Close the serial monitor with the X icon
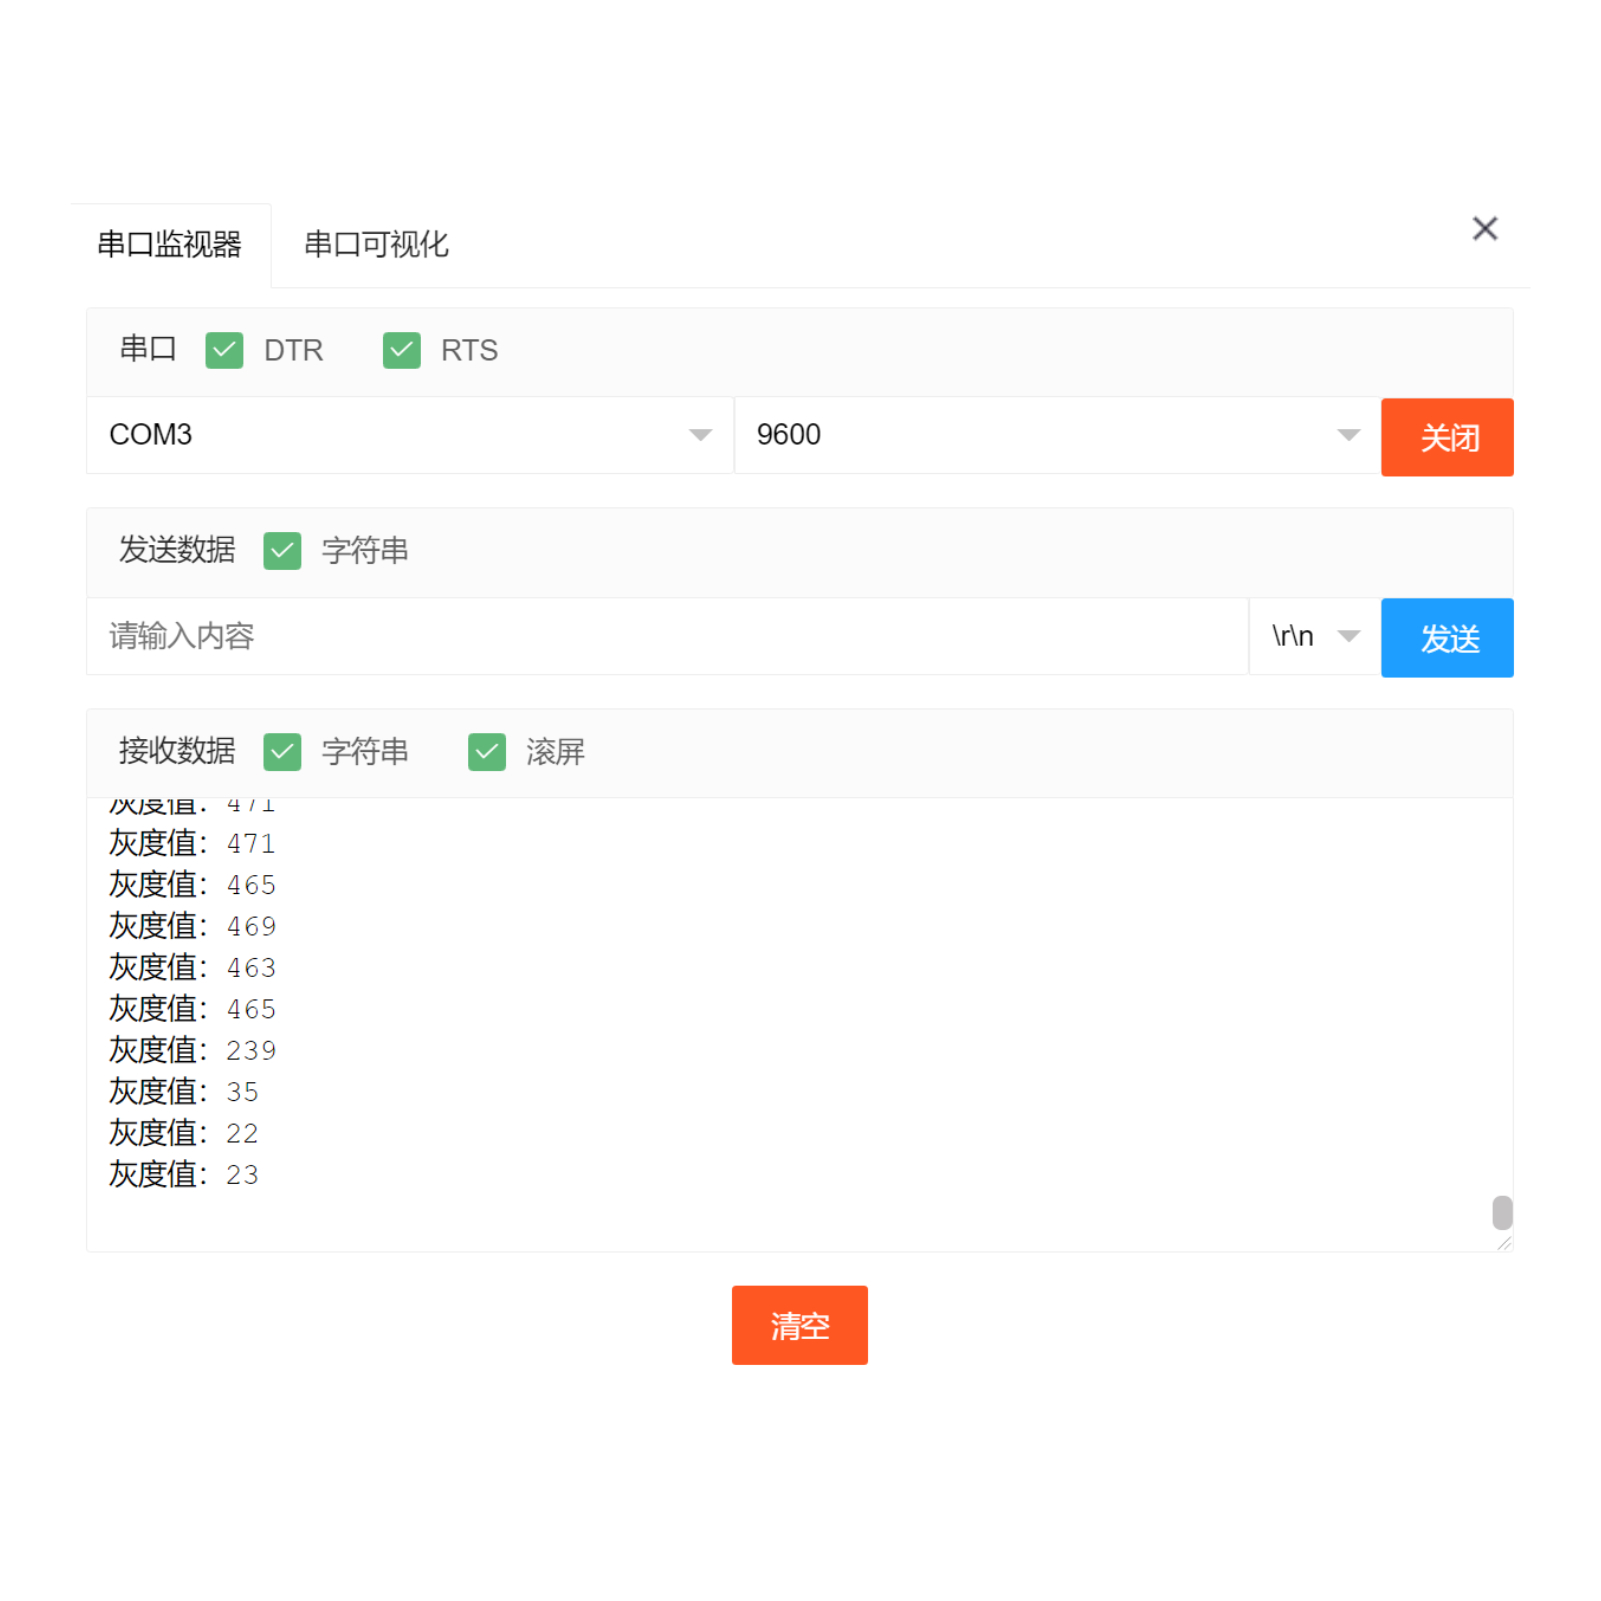 (1485, 228)
